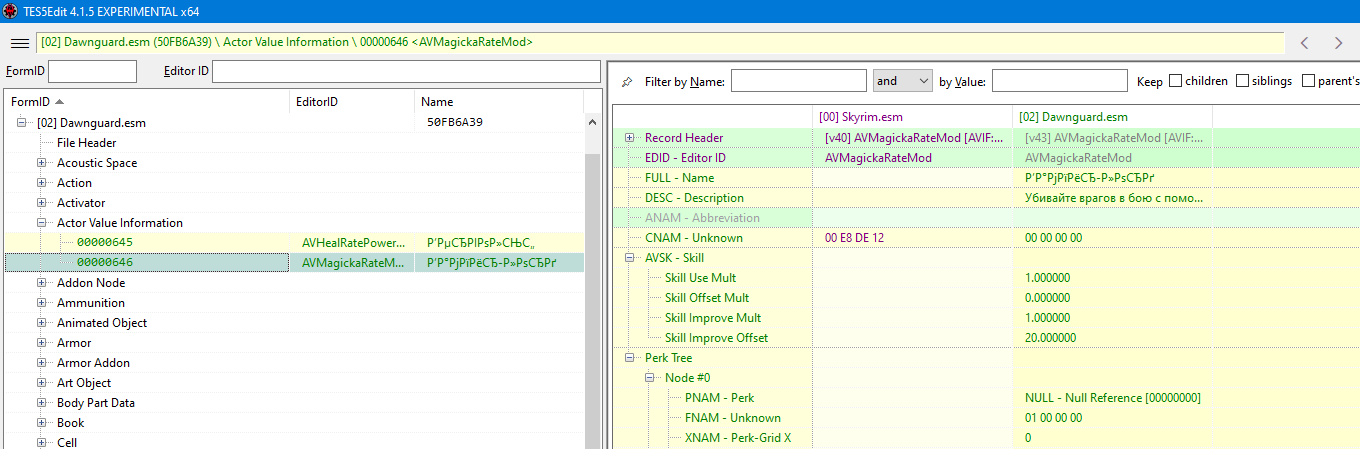This screenshot has width=1360, height=449.
Task: Collapse the Actor Value Information group
Action: pos(42,223)
